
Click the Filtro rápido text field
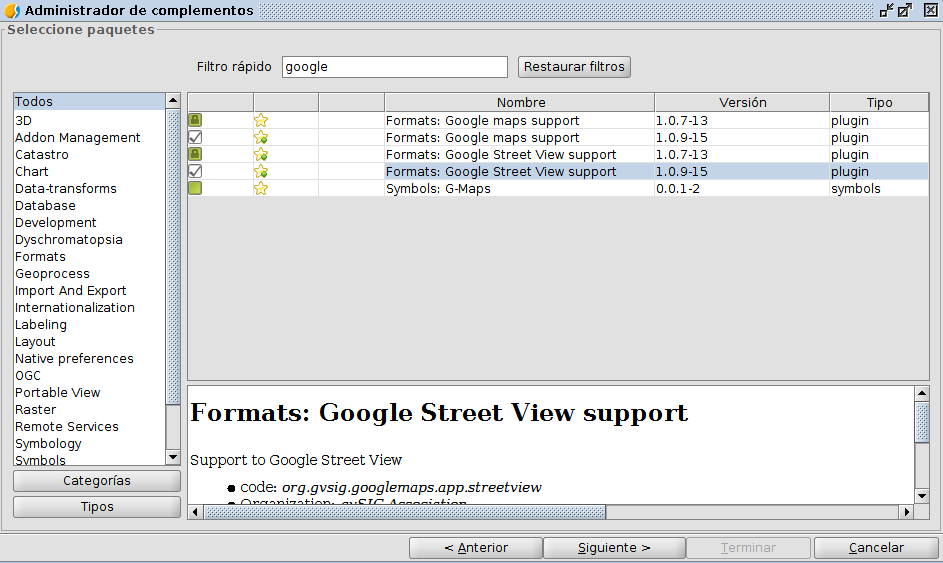394,67
